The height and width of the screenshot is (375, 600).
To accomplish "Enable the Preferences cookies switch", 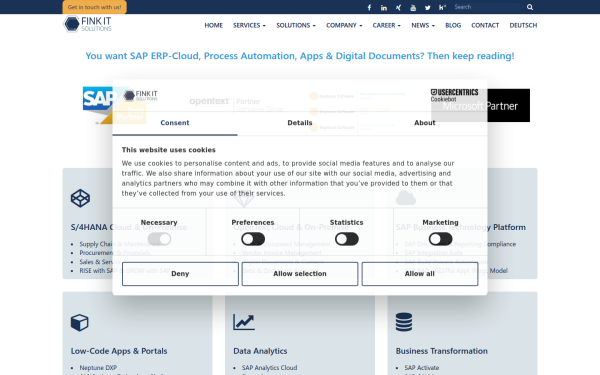I will pyautogui.click(x=253, y=239).
